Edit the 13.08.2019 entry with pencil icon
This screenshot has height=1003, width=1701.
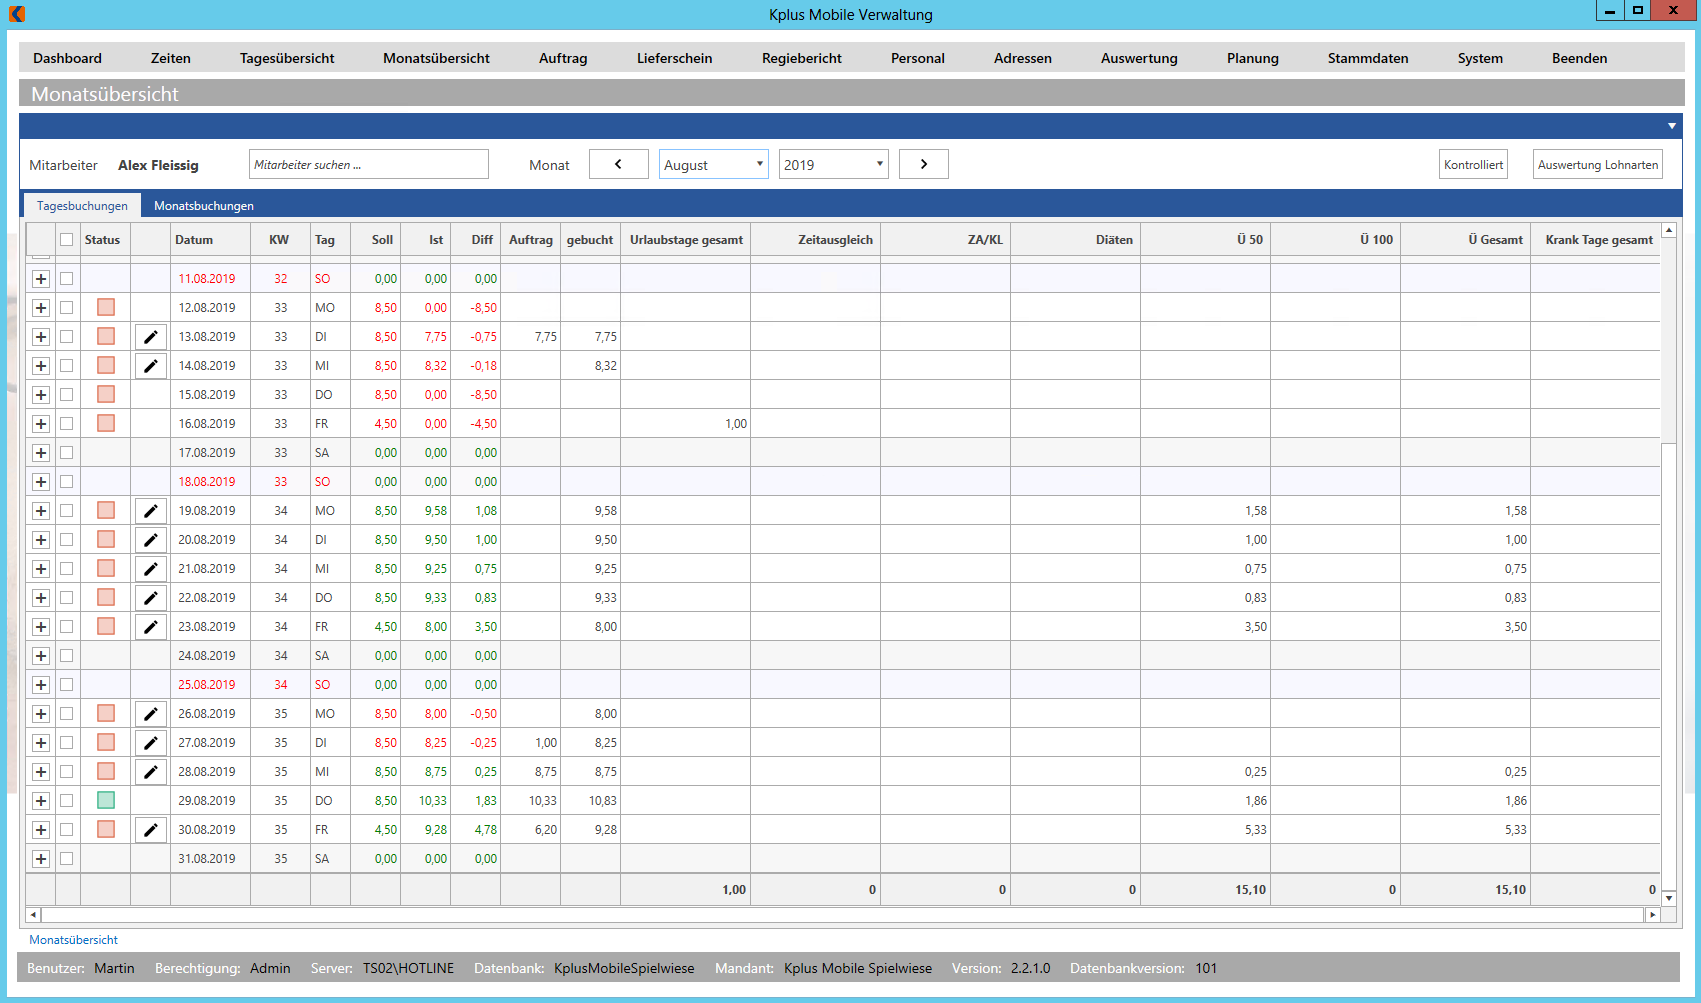[x=150, y=337]
